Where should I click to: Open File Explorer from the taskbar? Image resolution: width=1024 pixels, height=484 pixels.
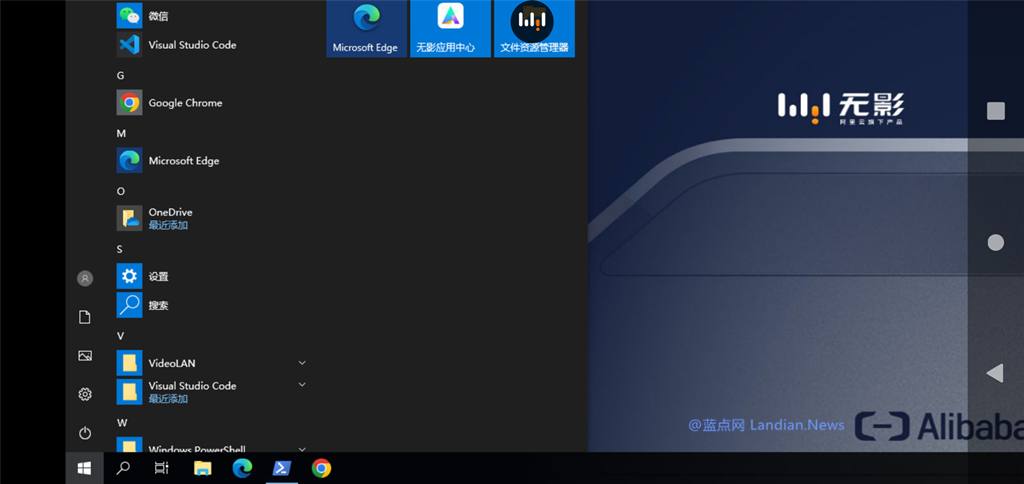click(x=203, y=468)
